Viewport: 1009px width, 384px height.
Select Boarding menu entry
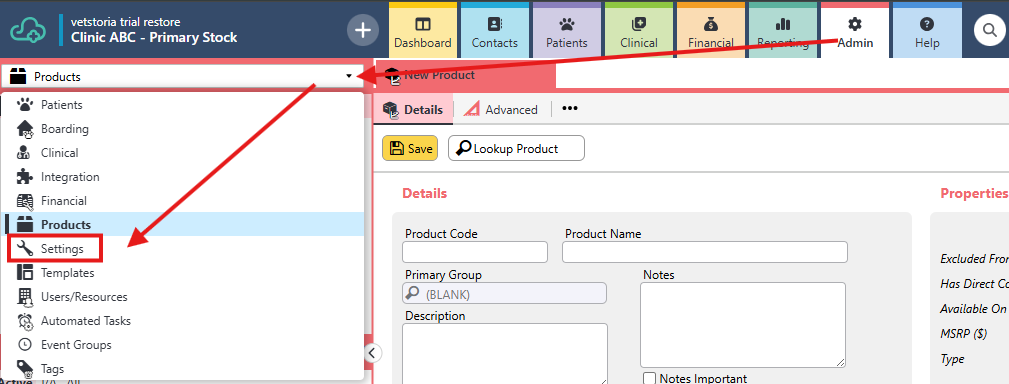pyautogui.click(x=183, y=129)
